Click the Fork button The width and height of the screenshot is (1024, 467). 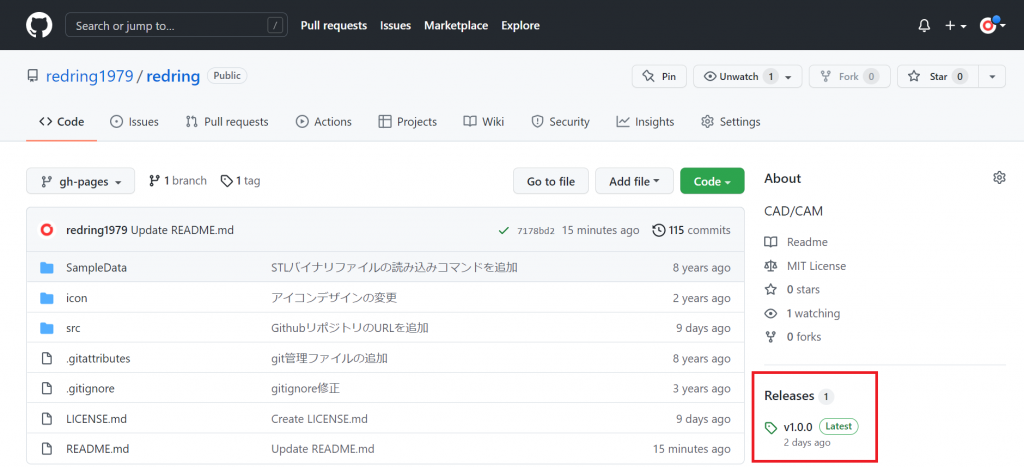point(849,76)
